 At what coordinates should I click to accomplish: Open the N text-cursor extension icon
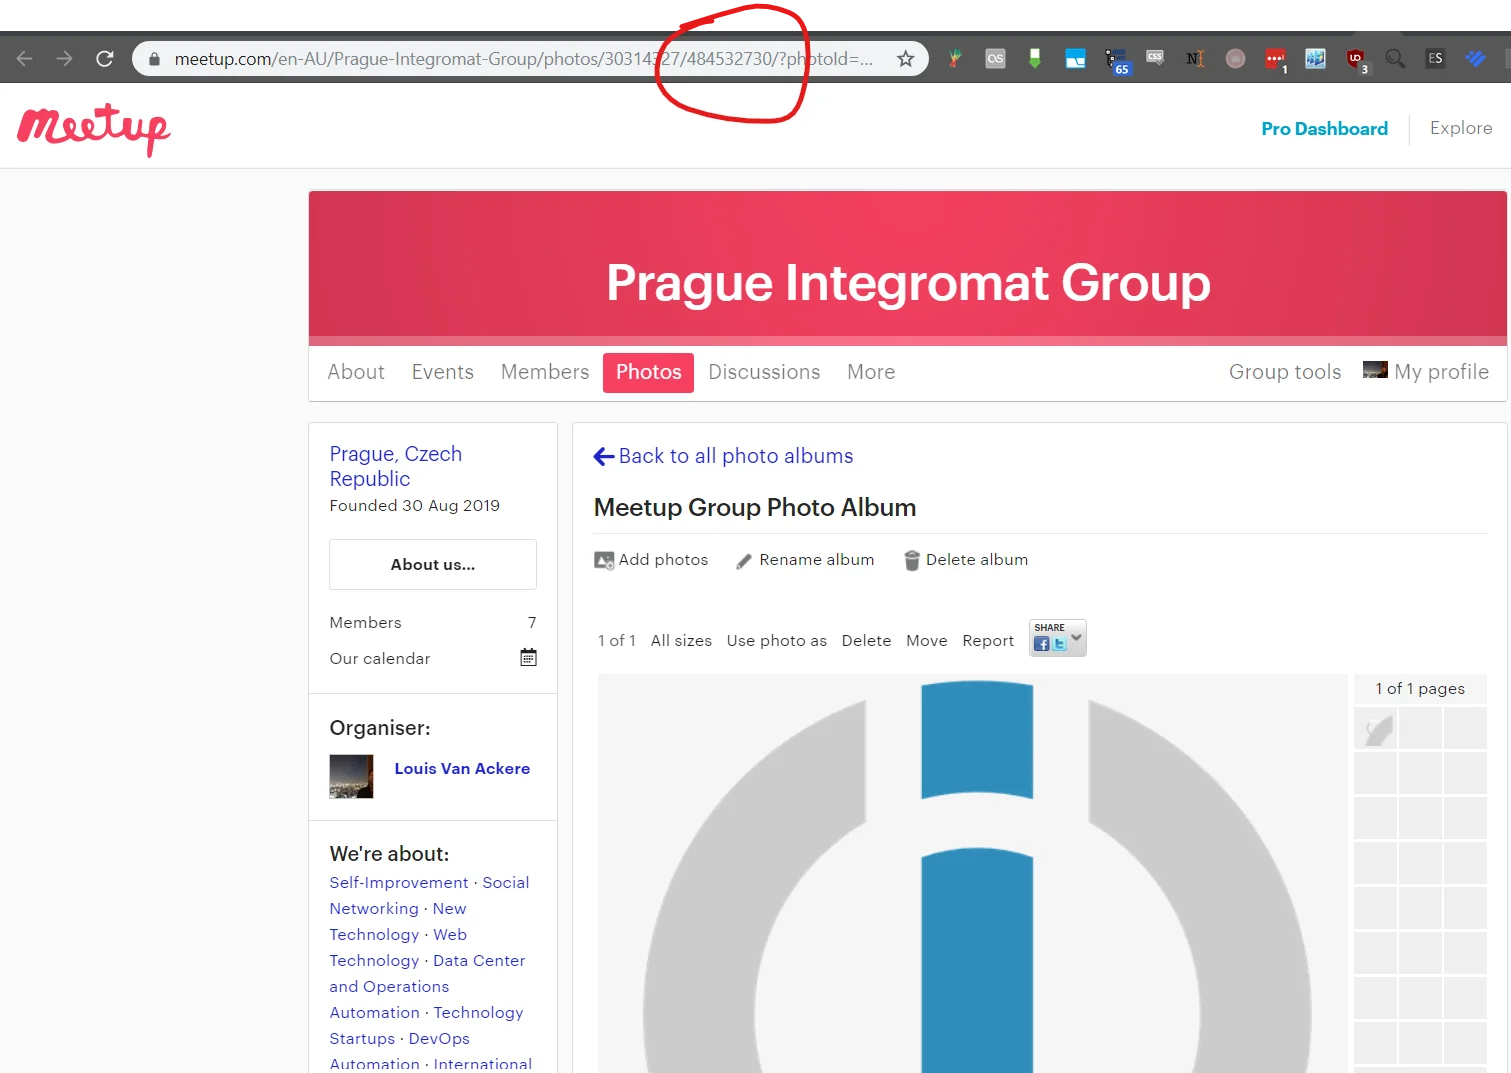(x=1195, y=59)
